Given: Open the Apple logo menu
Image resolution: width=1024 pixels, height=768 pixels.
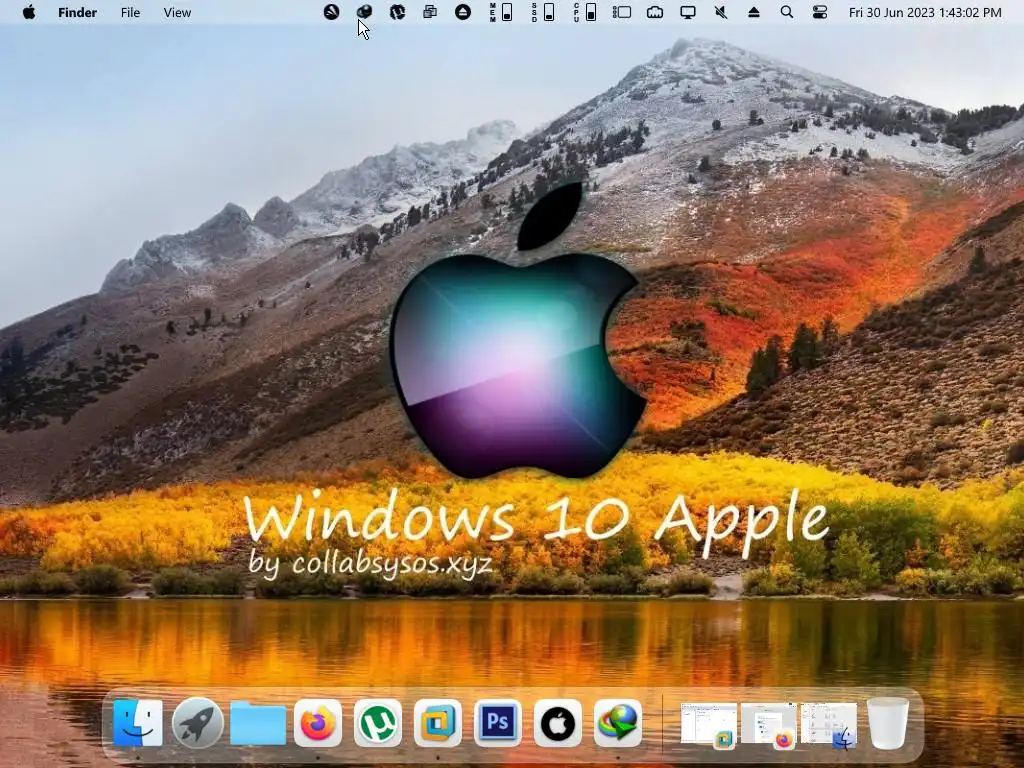Looking at the screenshot, I should 29,12.
